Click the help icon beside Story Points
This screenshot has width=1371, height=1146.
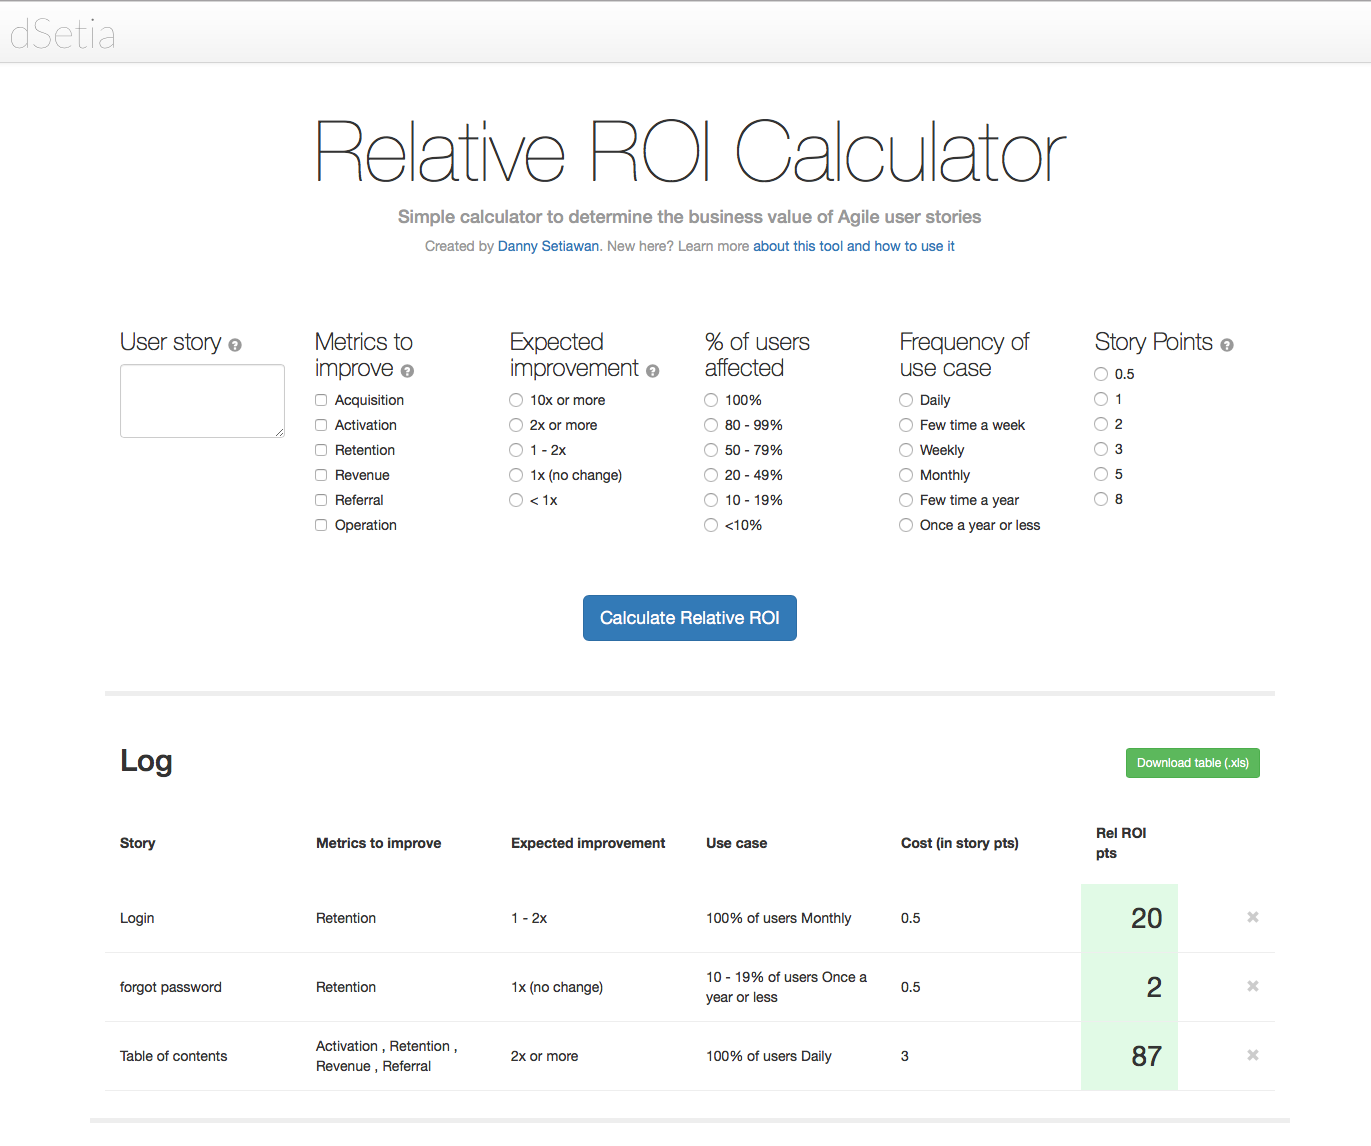click(x=1227, y=345)
